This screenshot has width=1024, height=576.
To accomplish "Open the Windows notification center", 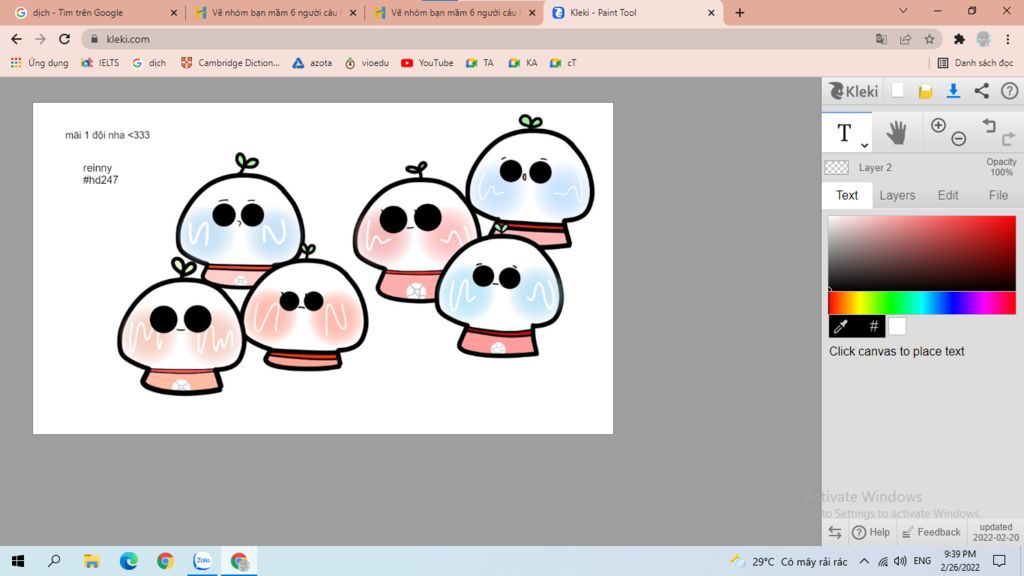I will point(999,561).
